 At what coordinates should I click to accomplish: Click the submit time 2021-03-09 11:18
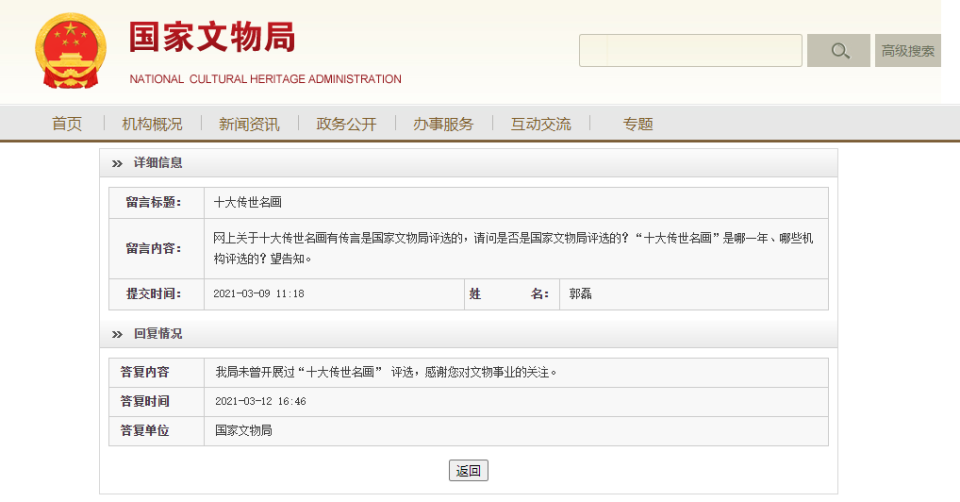[258, 294]
